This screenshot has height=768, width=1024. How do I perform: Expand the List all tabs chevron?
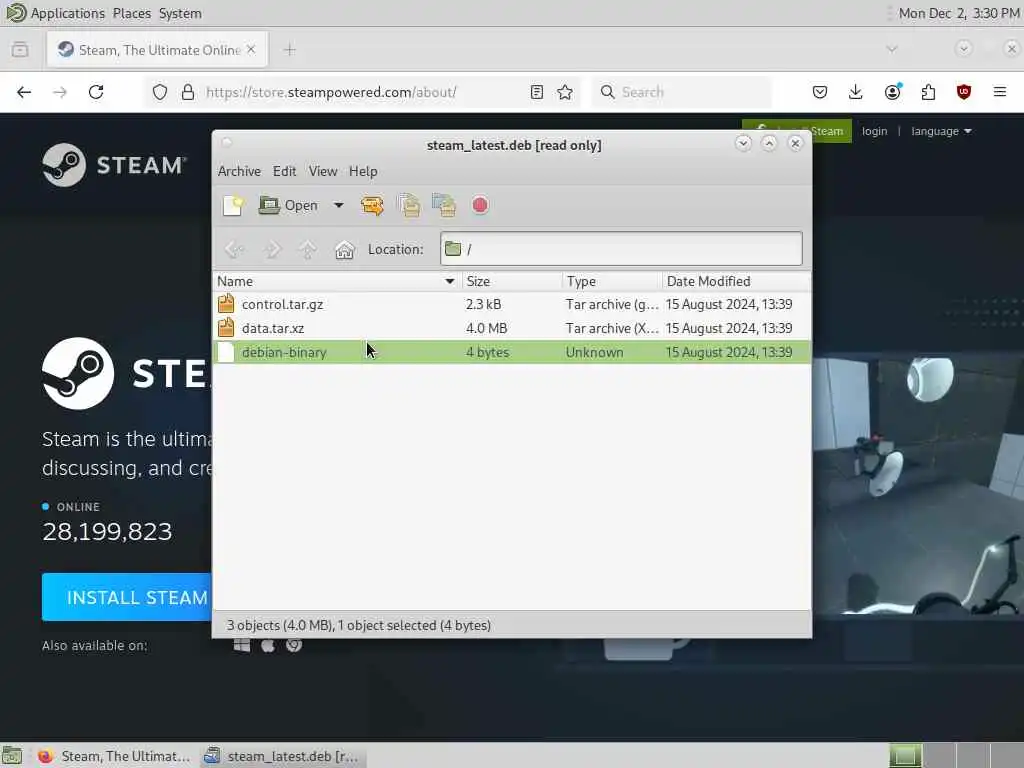(892, 49)
